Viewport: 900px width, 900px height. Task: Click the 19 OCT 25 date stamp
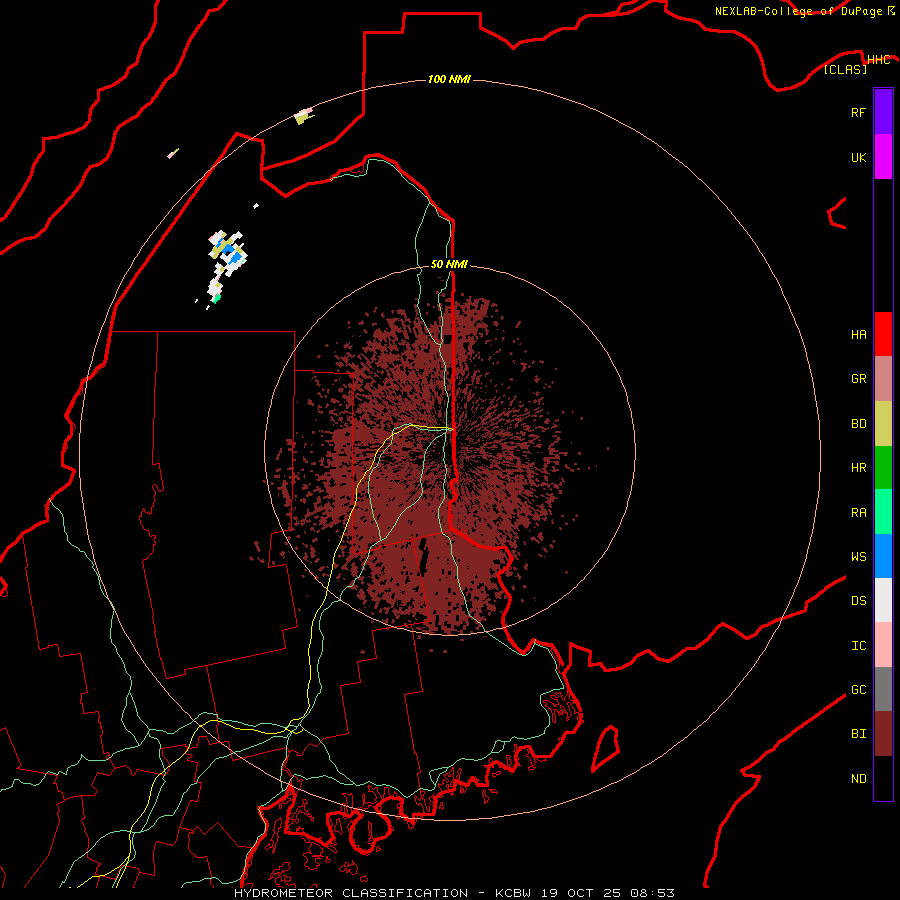[582, 893]
